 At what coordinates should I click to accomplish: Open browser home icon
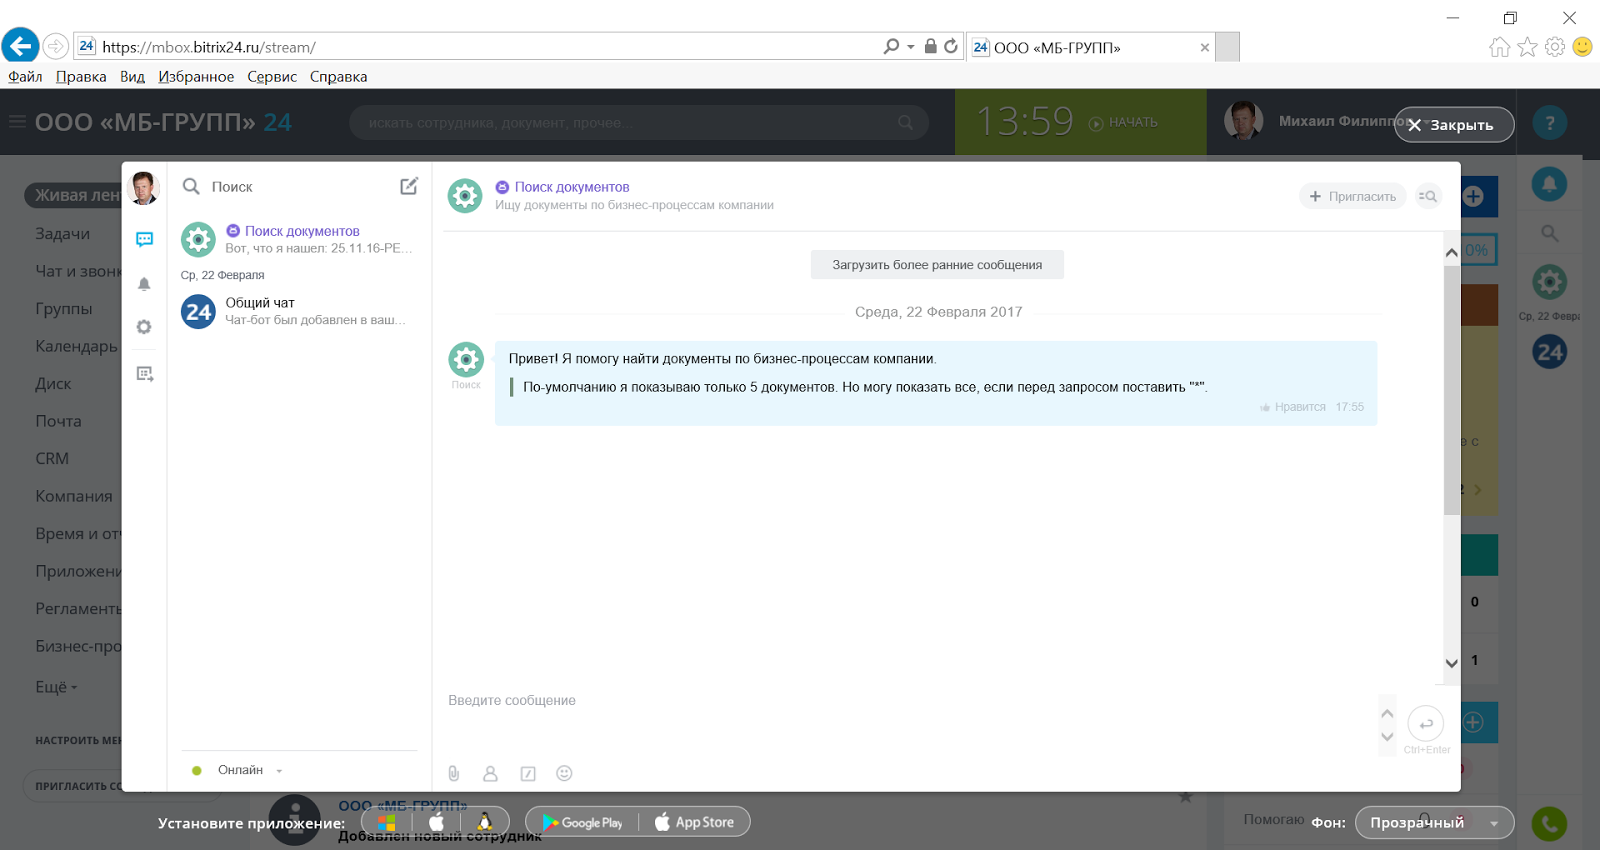tap(1499, 47)
